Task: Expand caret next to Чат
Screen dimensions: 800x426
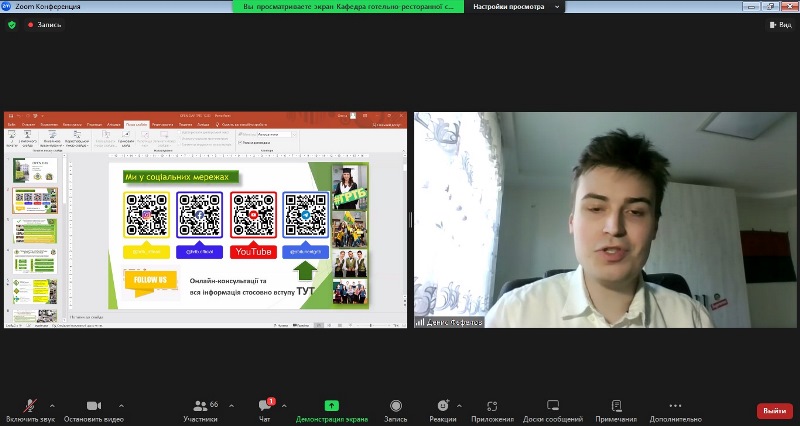Action: point(284,406)
